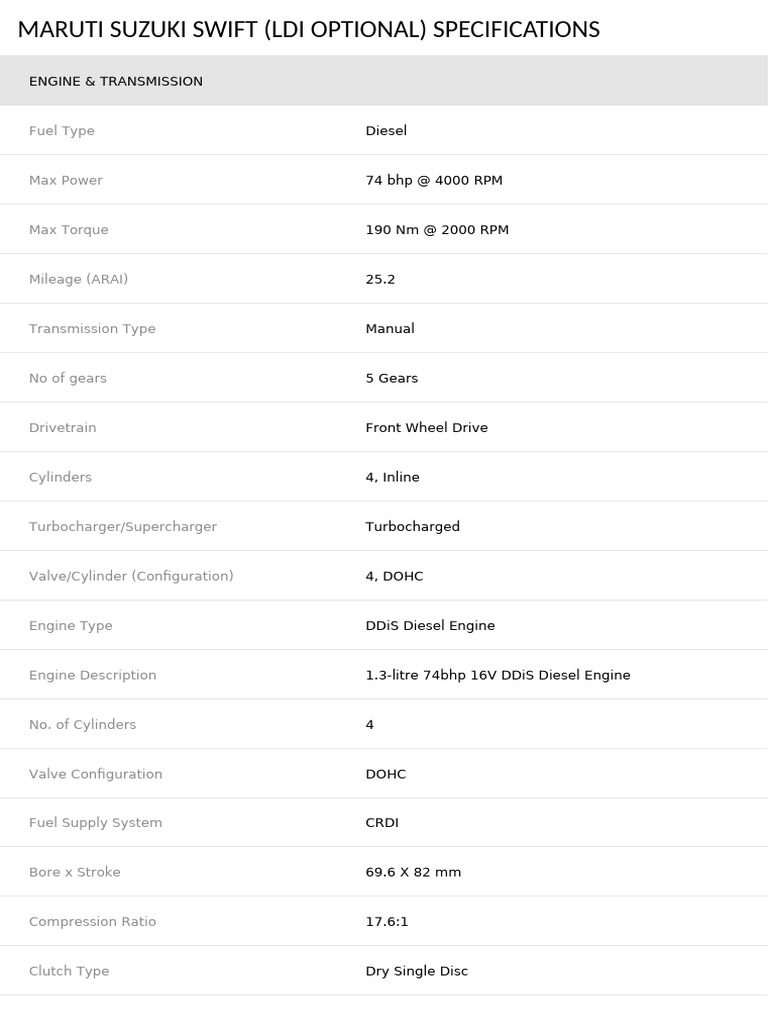768x1024 pixels.
Task: Click the Turbocharger/Supercharger label
Action: click(x=123, y=527)
